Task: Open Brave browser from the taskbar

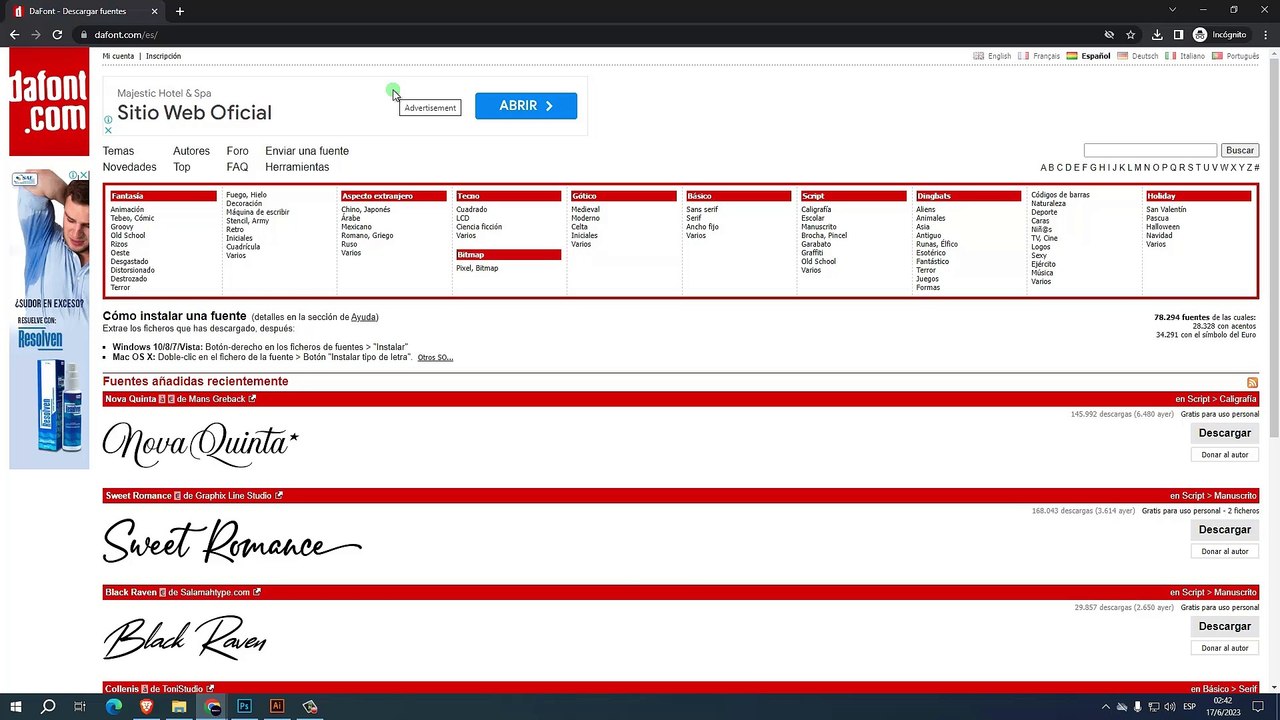Action: click(146, 707)
